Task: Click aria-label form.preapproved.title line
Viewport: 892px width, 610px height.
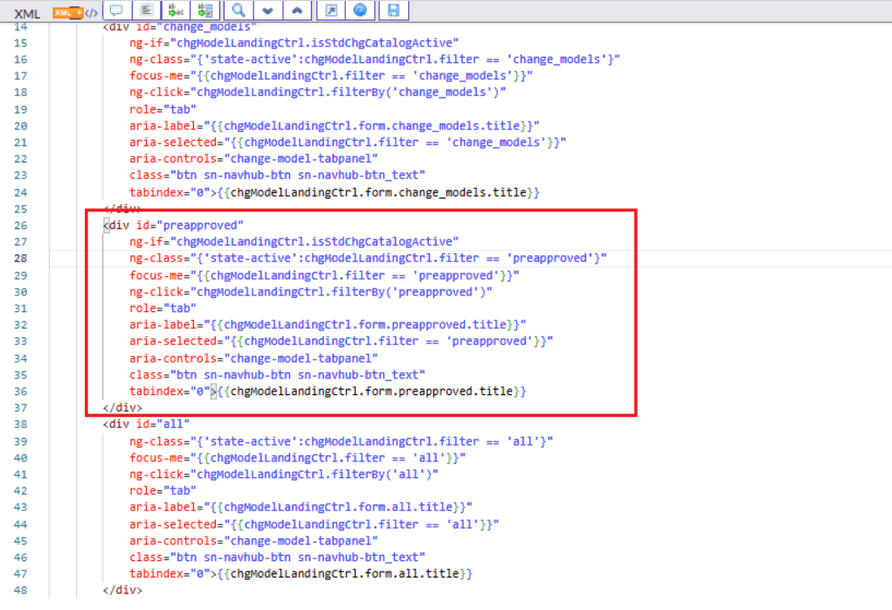Action: pyautogui.click(x=327, y=325)
